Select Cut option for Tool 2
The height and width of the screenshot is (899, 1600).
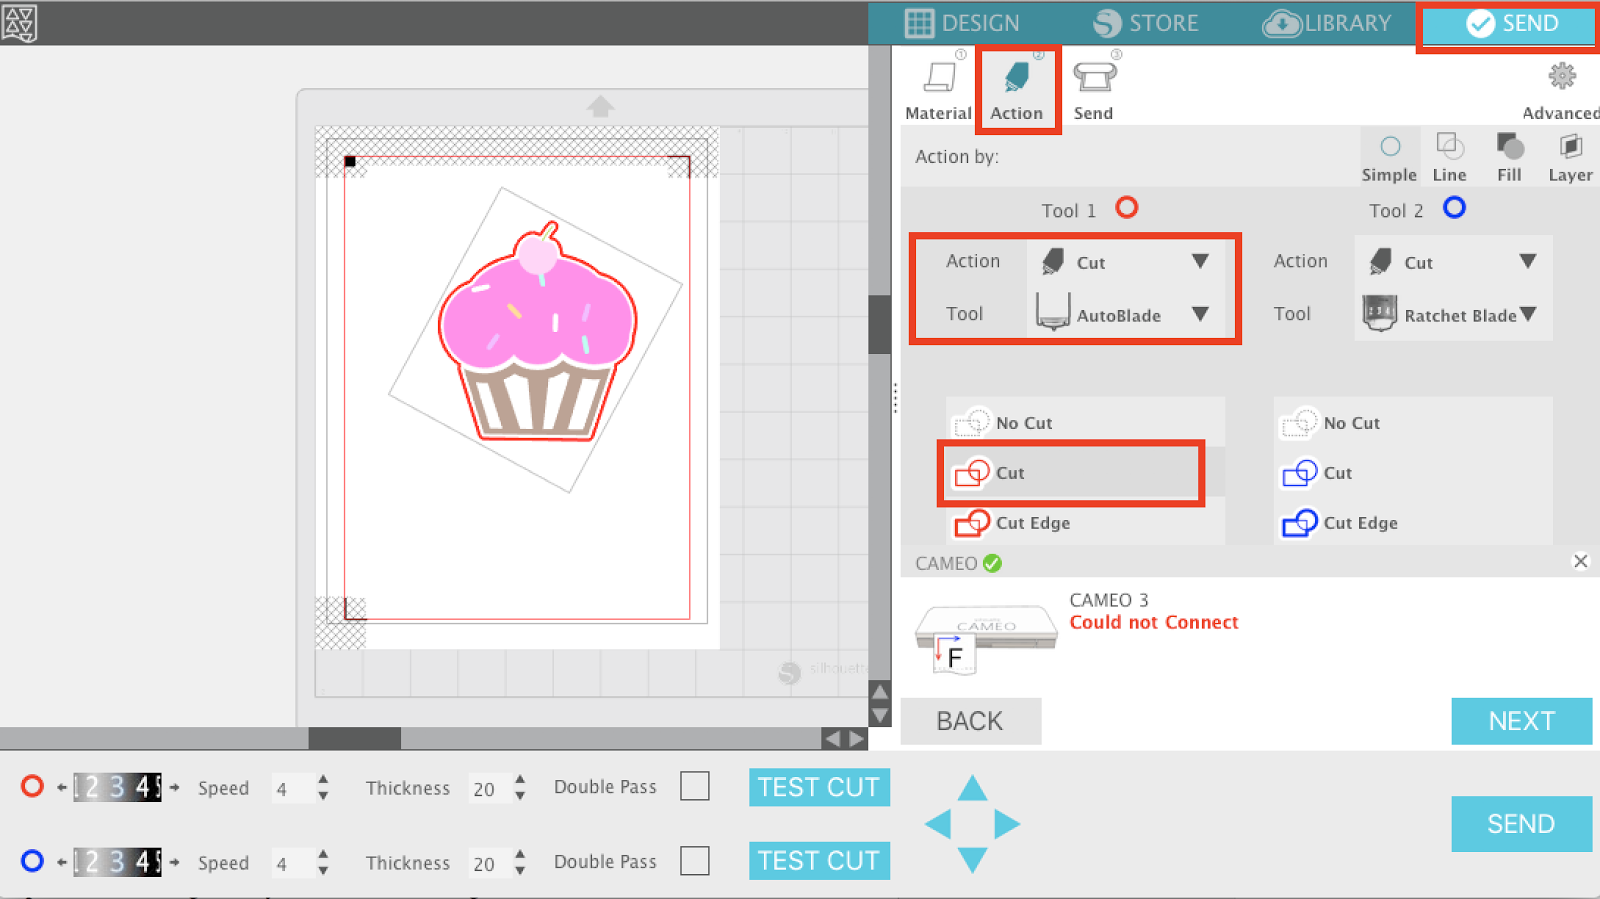pyautogui.click(x=1414, y=473)
